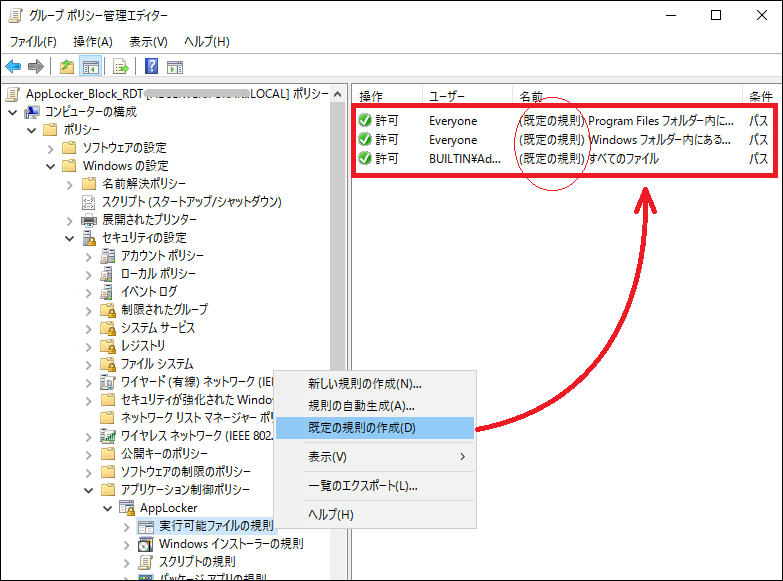This screenshot has width=783, height=581.
Task: Expand the アカウント ポリシー node arrow
Action: pos(90,256)
